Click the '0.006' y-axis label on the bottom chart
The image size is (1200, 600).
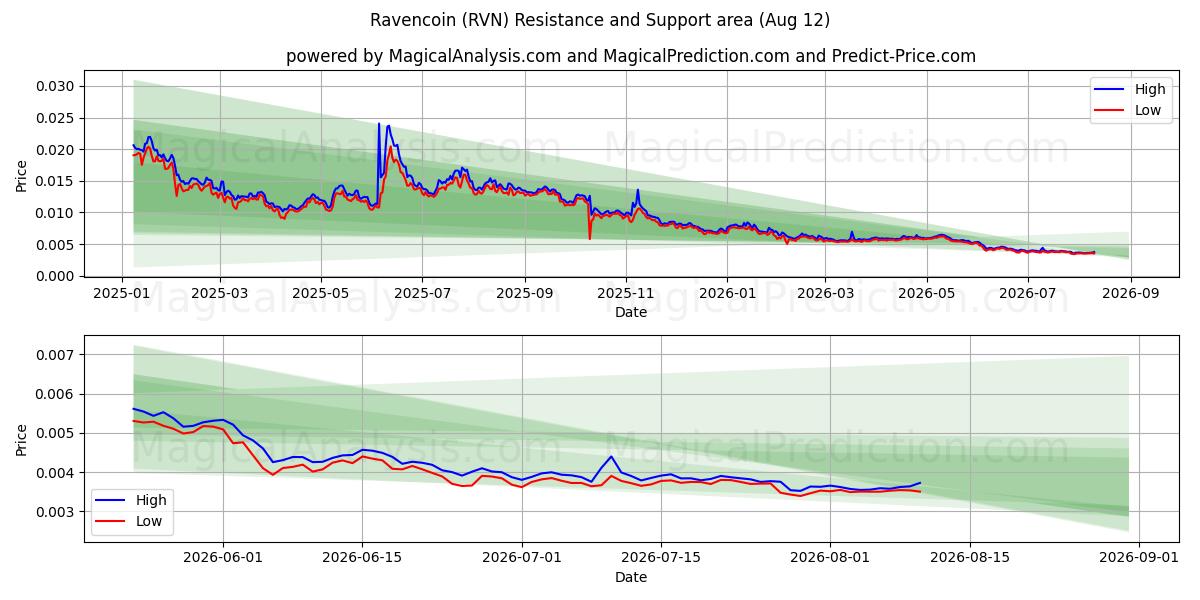(56, 394)
